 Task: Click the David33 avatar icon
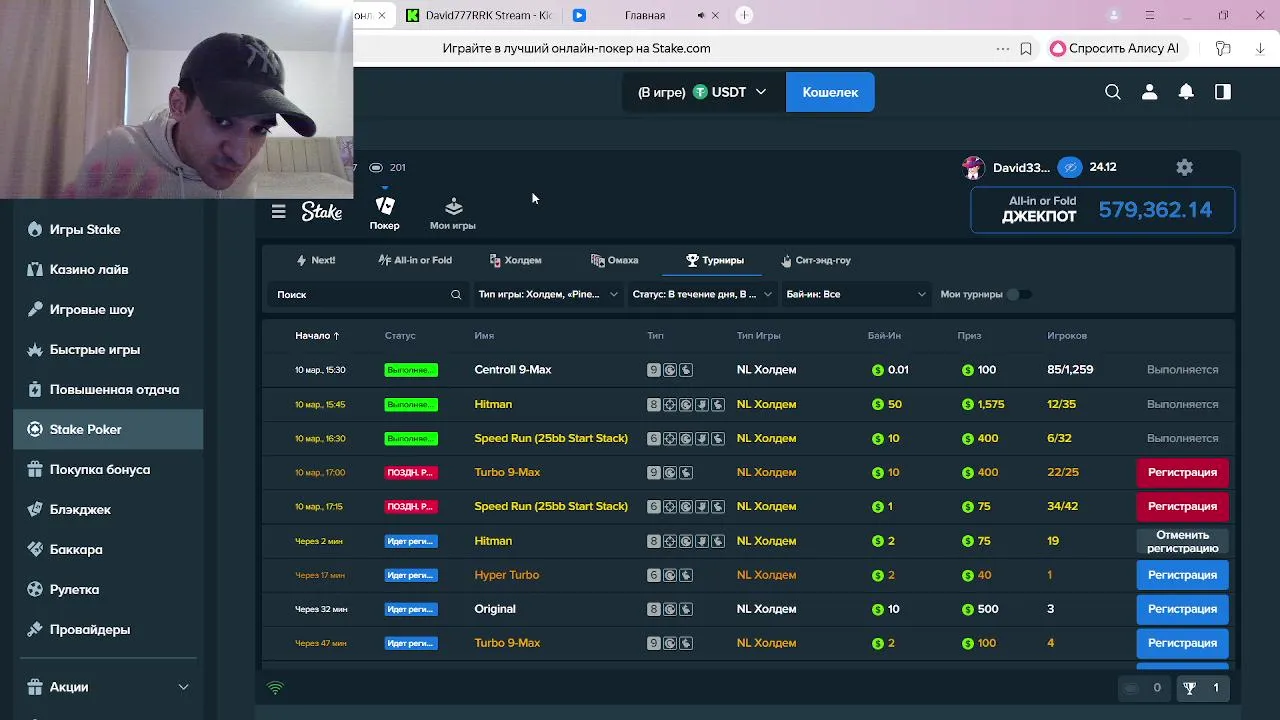point(973,167)
